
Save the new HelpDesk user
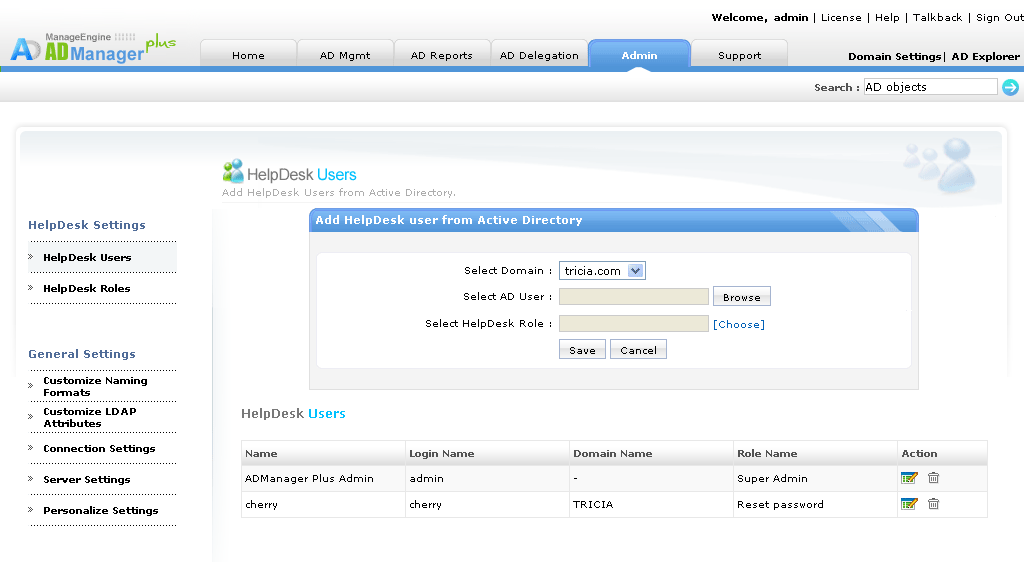point(582,350)
